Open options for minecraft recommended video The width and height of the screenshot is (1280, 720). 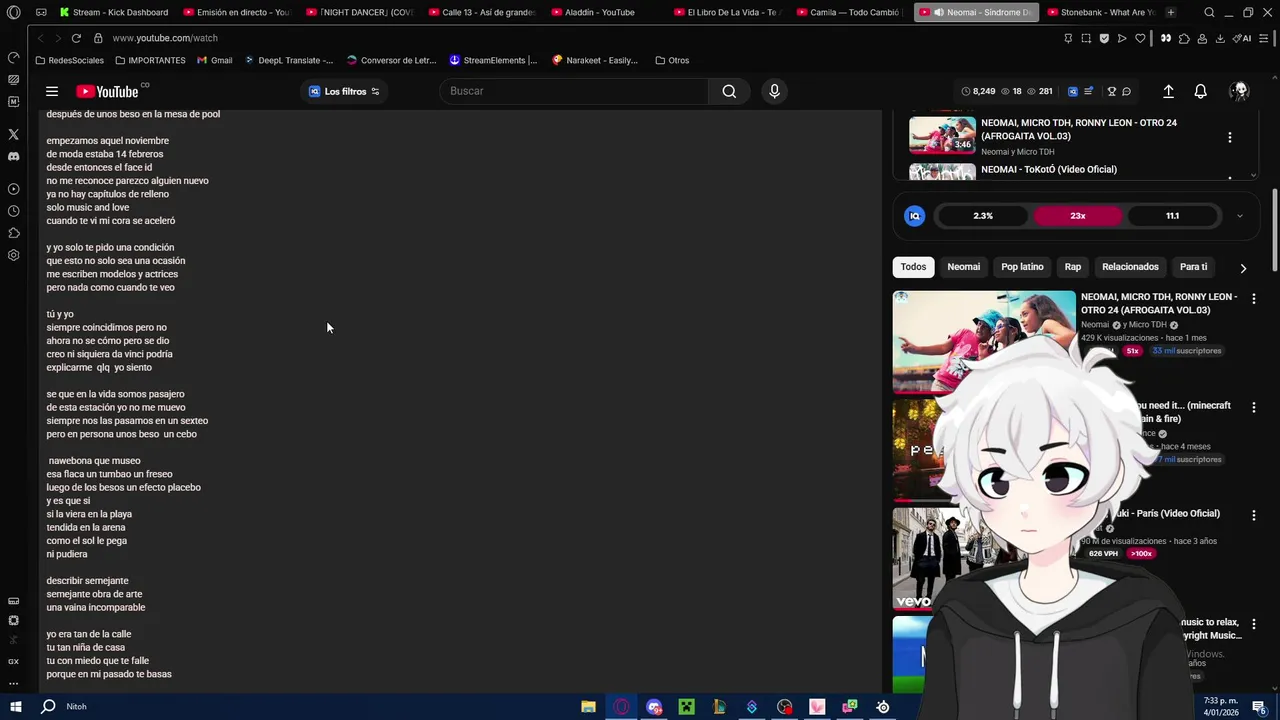click(x=1254, y=407)
